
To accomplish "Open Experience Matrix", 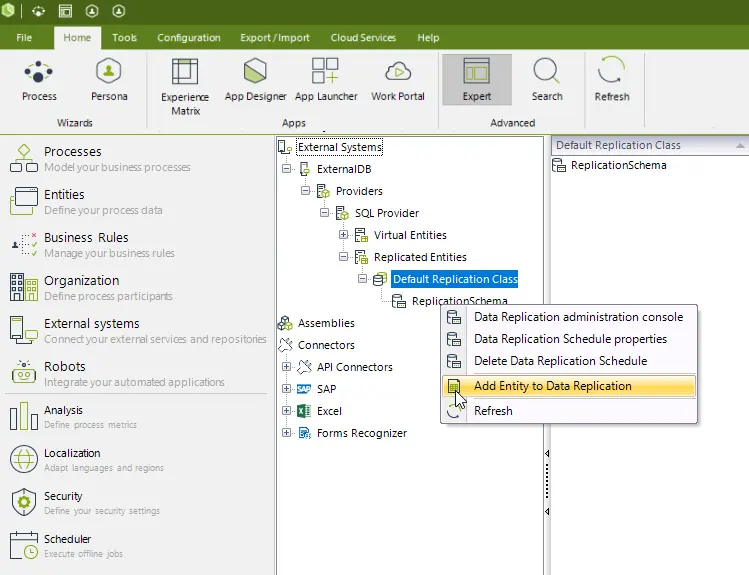I will click(x=185, y=87).
